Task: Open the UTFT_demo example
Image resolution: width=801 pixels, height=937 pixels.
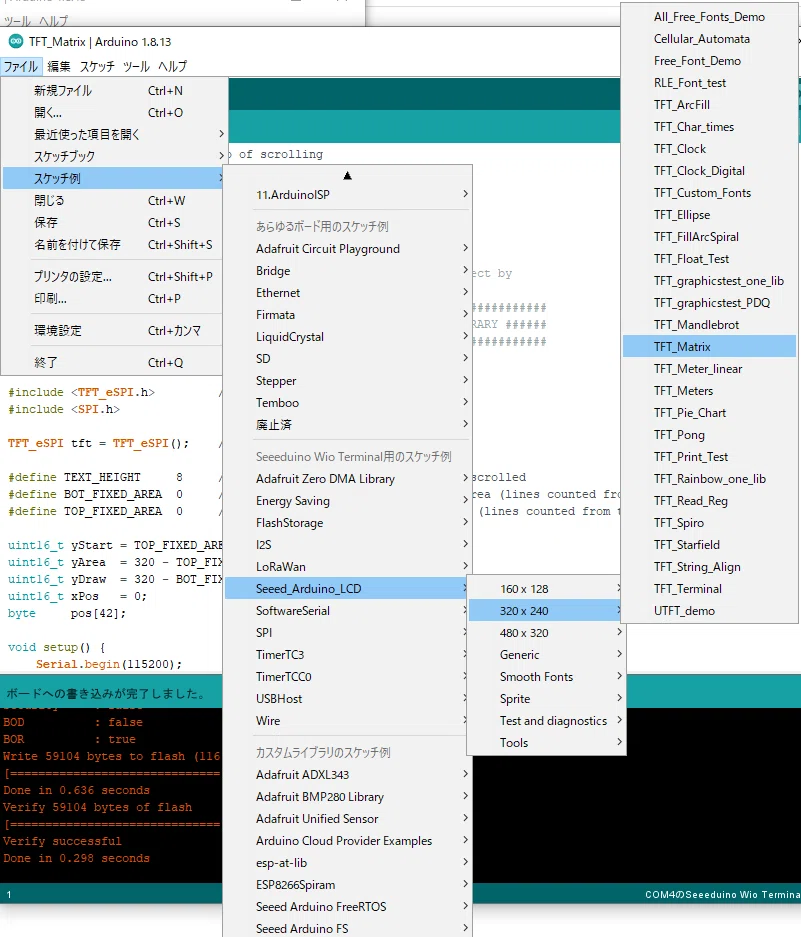Action: (710, 611)
